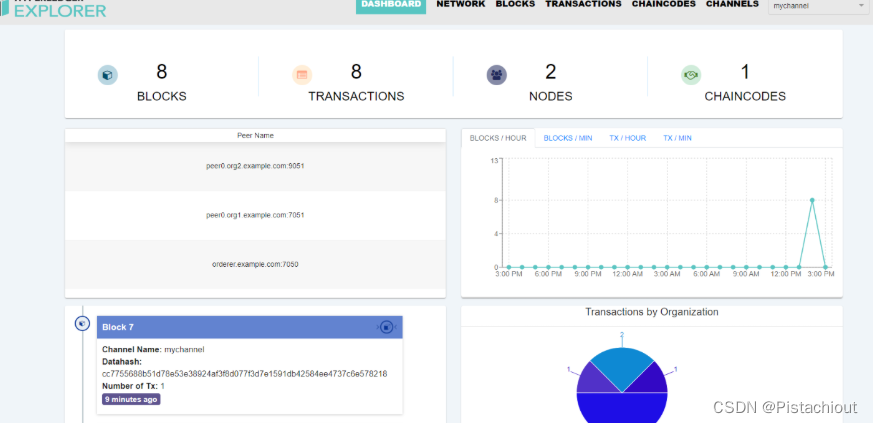This screenshot has width=873, height=423.
Task: Click the Channel Name mychannel text
Action: coord(154,350)
